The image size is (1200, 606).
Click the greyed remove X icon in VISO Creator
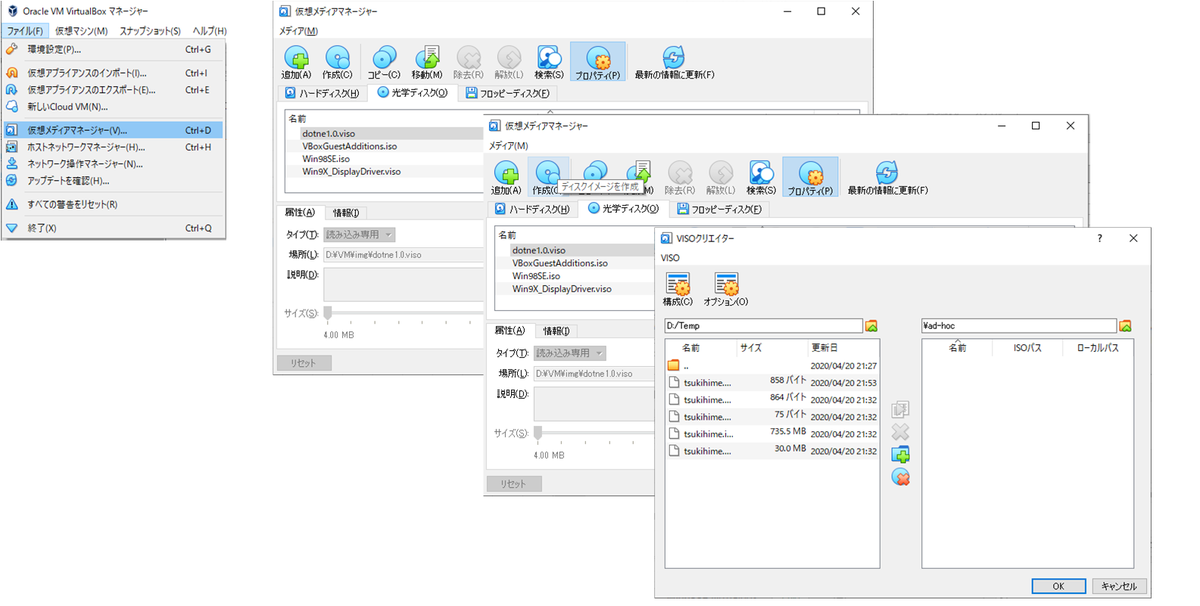coord(901,432)
